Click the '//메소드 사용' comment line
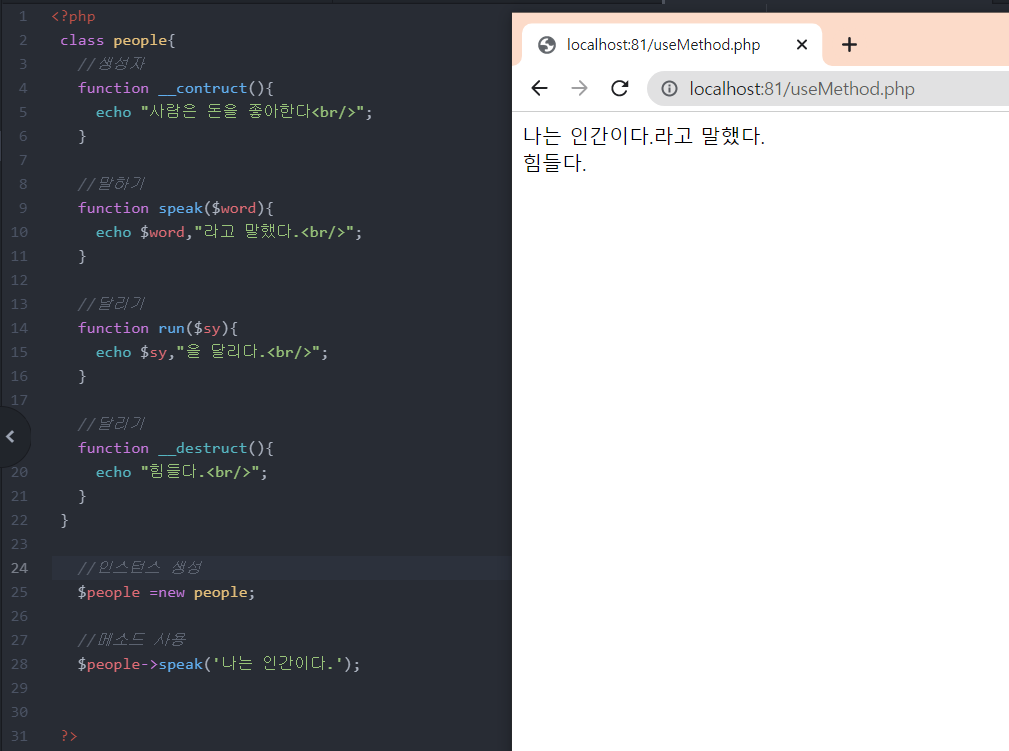The image size is (1009, 751). click(131, 640)
